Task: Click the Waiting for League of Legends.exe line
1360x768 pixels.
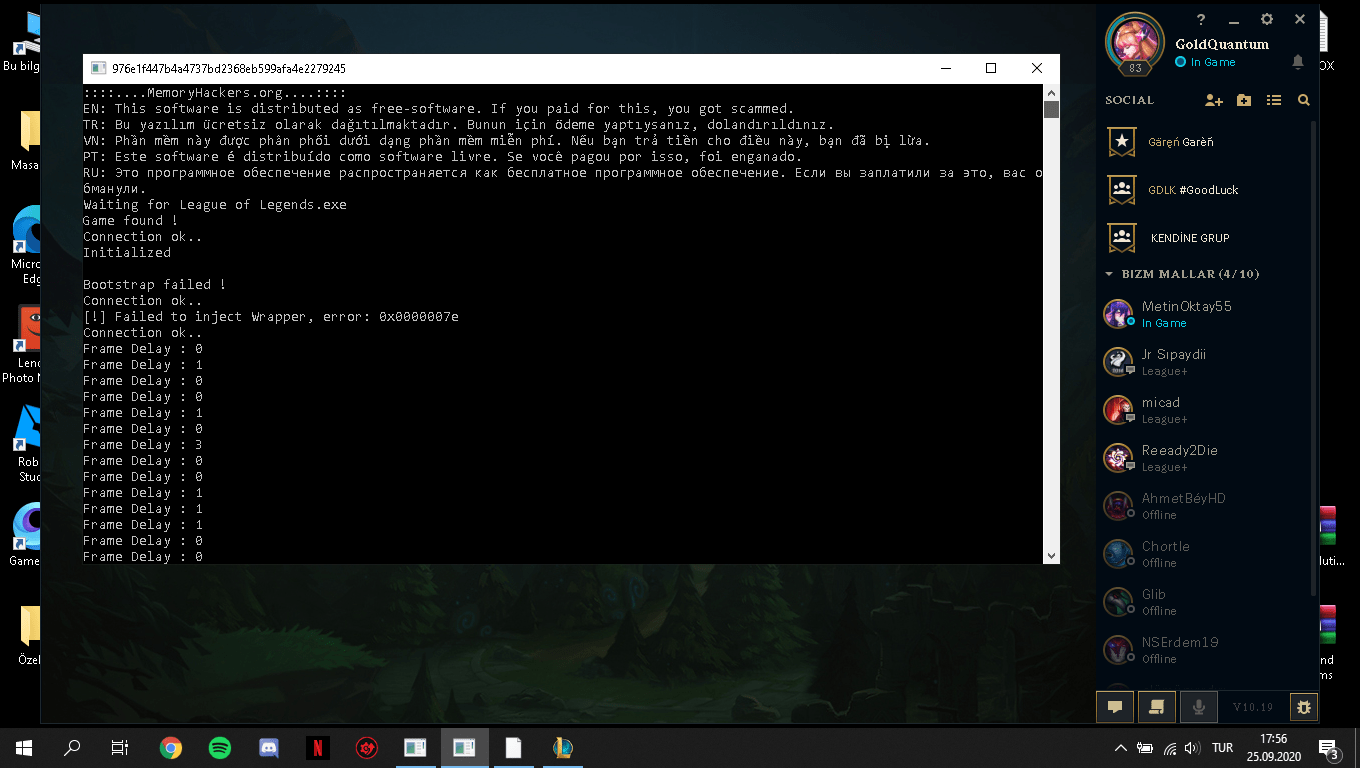Action: coord(215,205)
